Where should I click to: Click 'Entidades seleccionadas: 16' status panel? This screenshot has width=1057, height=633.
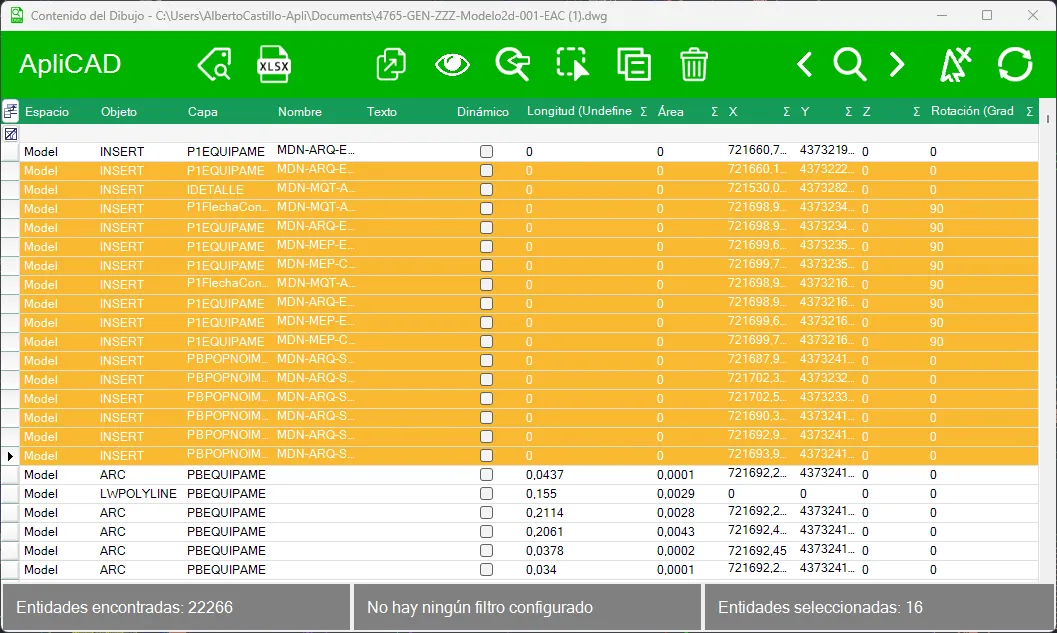879,607
